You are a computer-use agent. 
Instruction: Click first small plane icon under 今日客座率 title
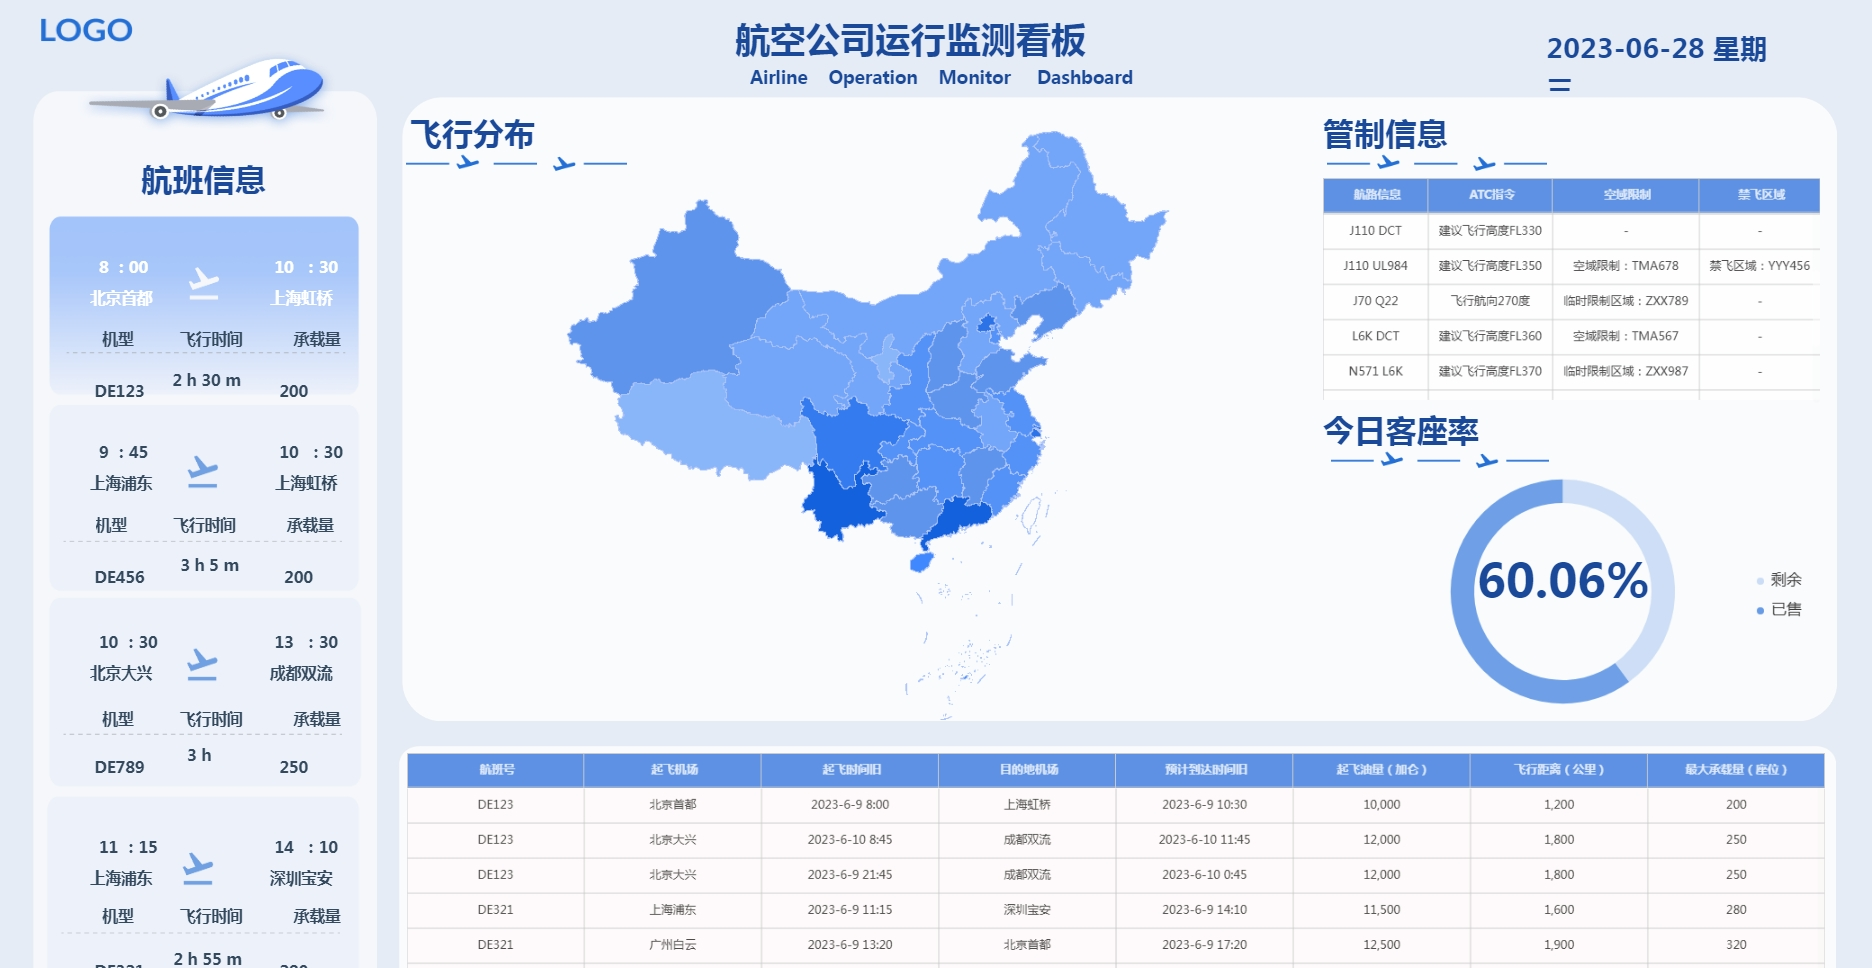click(1391, 460)
